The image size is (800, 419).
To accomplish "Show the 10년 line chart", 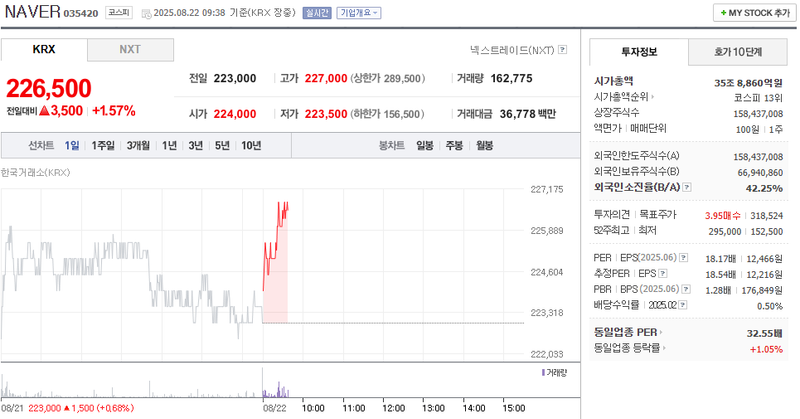I will 251,146.
